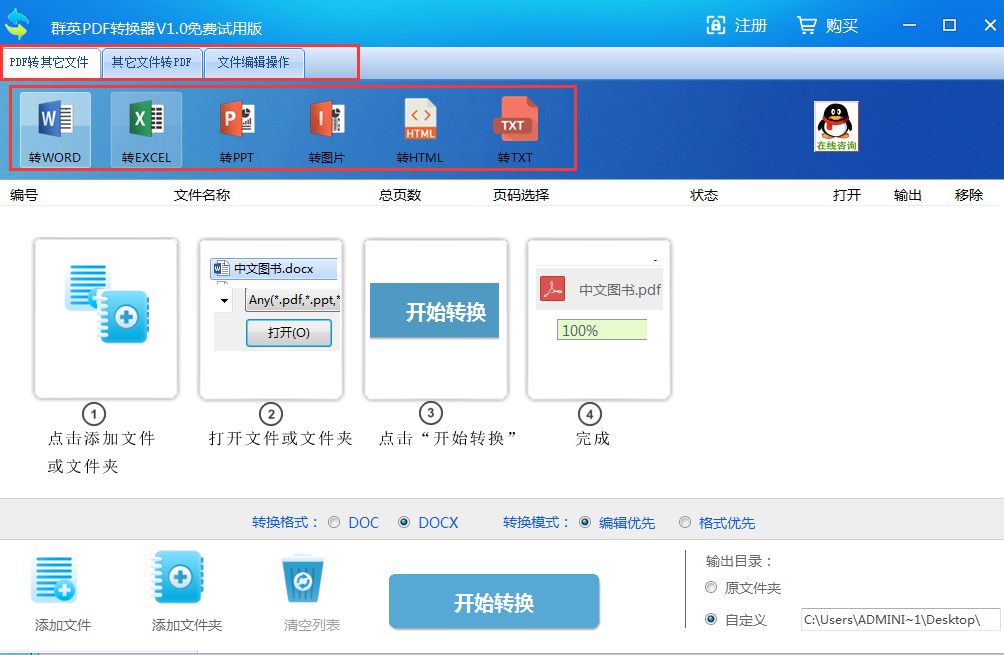Screen dimensions: 1004x655
Task: Click the step 4 完成 illustration card
Action: [x=599, y=318]
